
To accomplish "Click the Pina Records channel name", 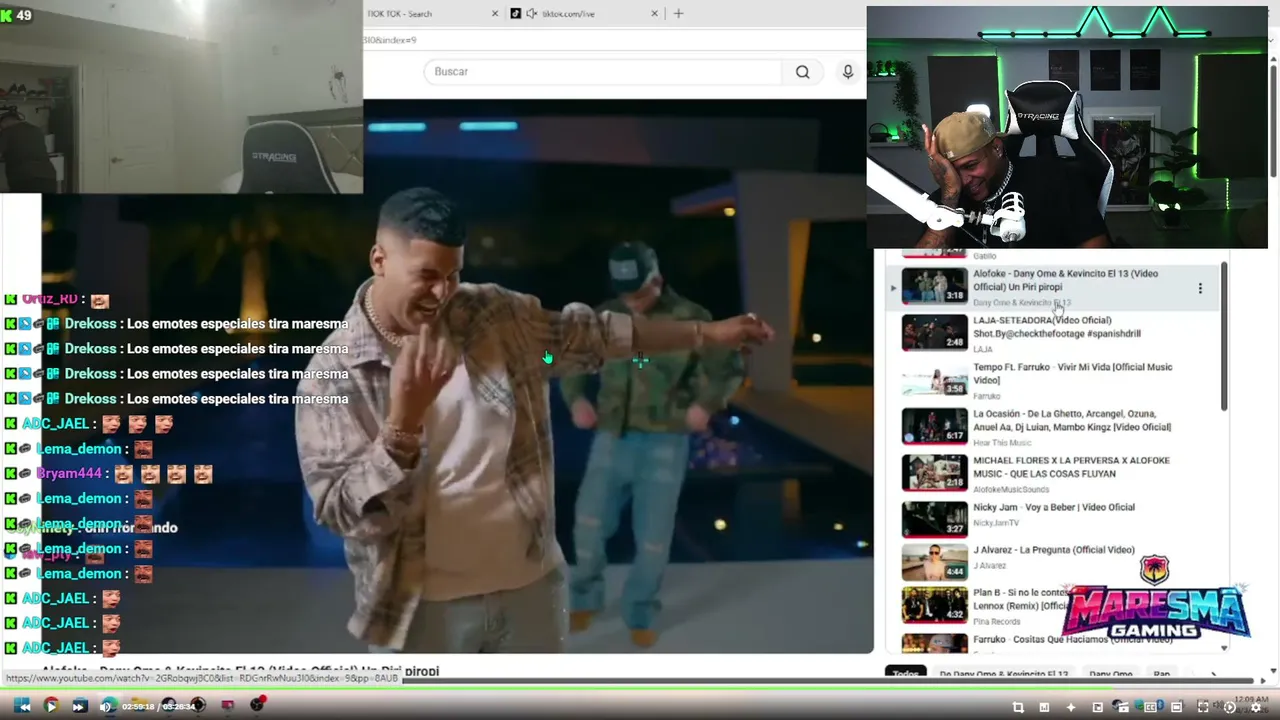I will coord(999,620).
